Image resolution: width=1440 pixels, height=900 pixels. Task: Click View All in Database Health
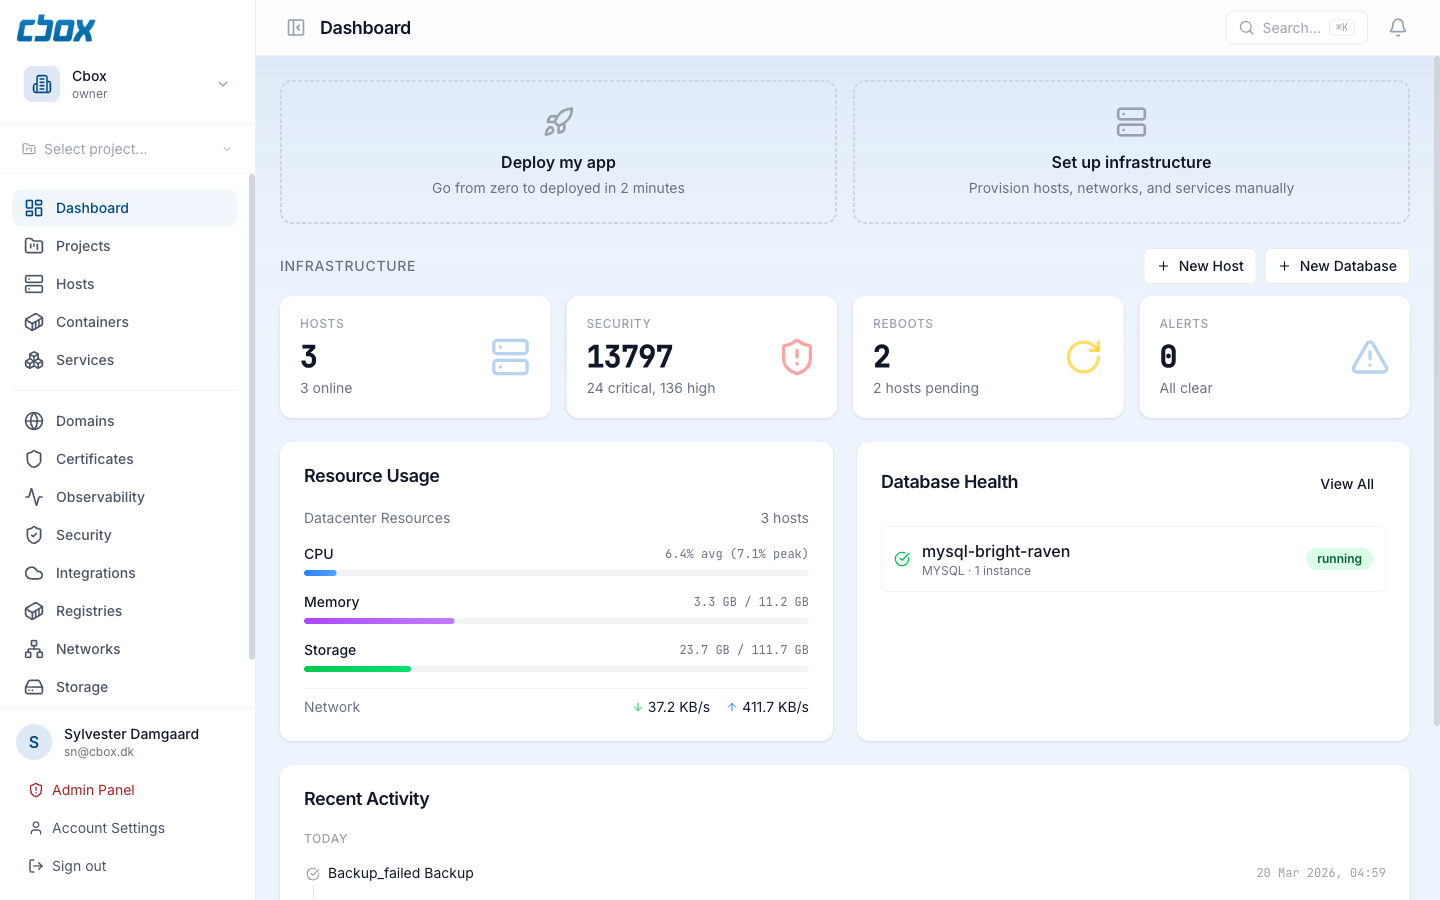coord(1346,484)
